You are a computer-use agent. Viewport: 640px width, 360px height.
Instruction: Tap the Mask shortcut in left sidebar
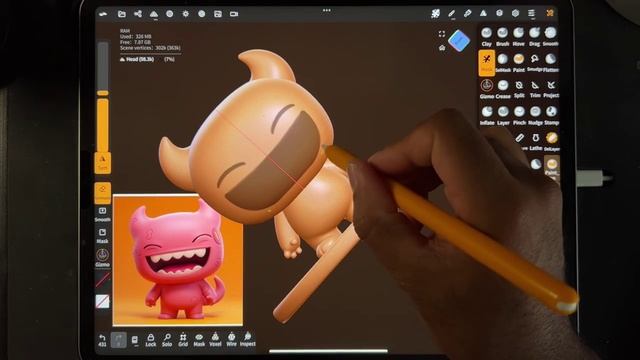(102, 236)
